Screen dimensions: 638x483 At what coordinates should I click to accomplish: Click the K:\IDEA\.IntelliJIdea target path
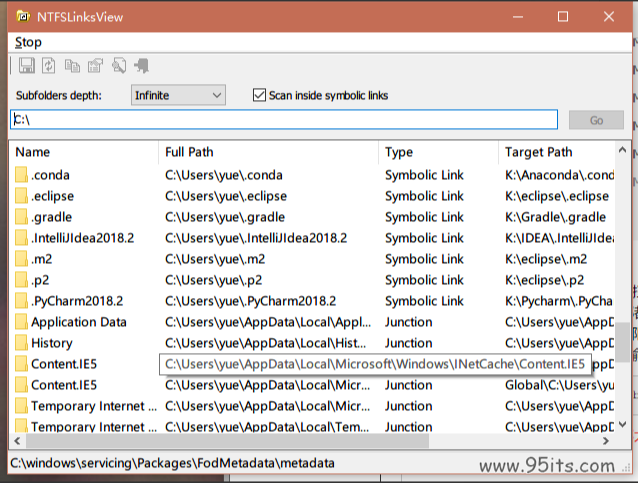[559, 238]
